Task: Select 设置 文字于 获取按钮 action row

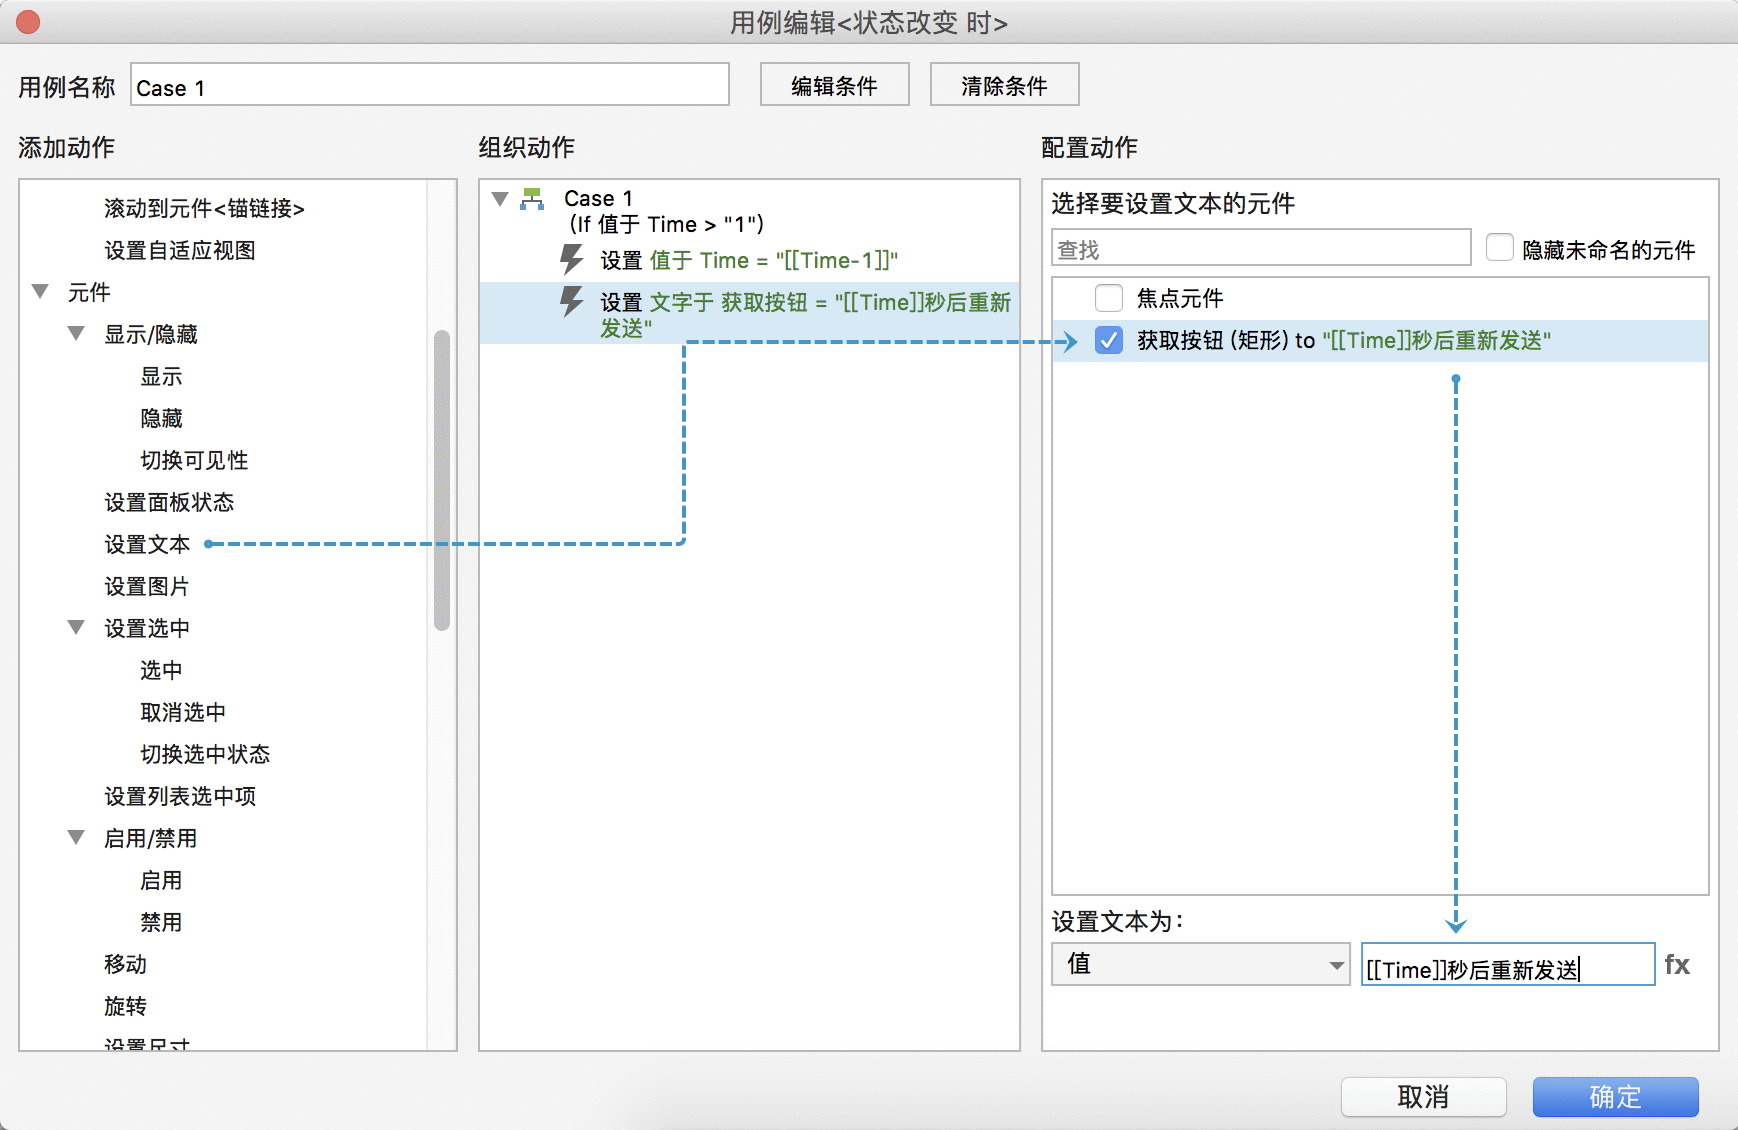Action: pyautogui.click(x=749, y=313)
